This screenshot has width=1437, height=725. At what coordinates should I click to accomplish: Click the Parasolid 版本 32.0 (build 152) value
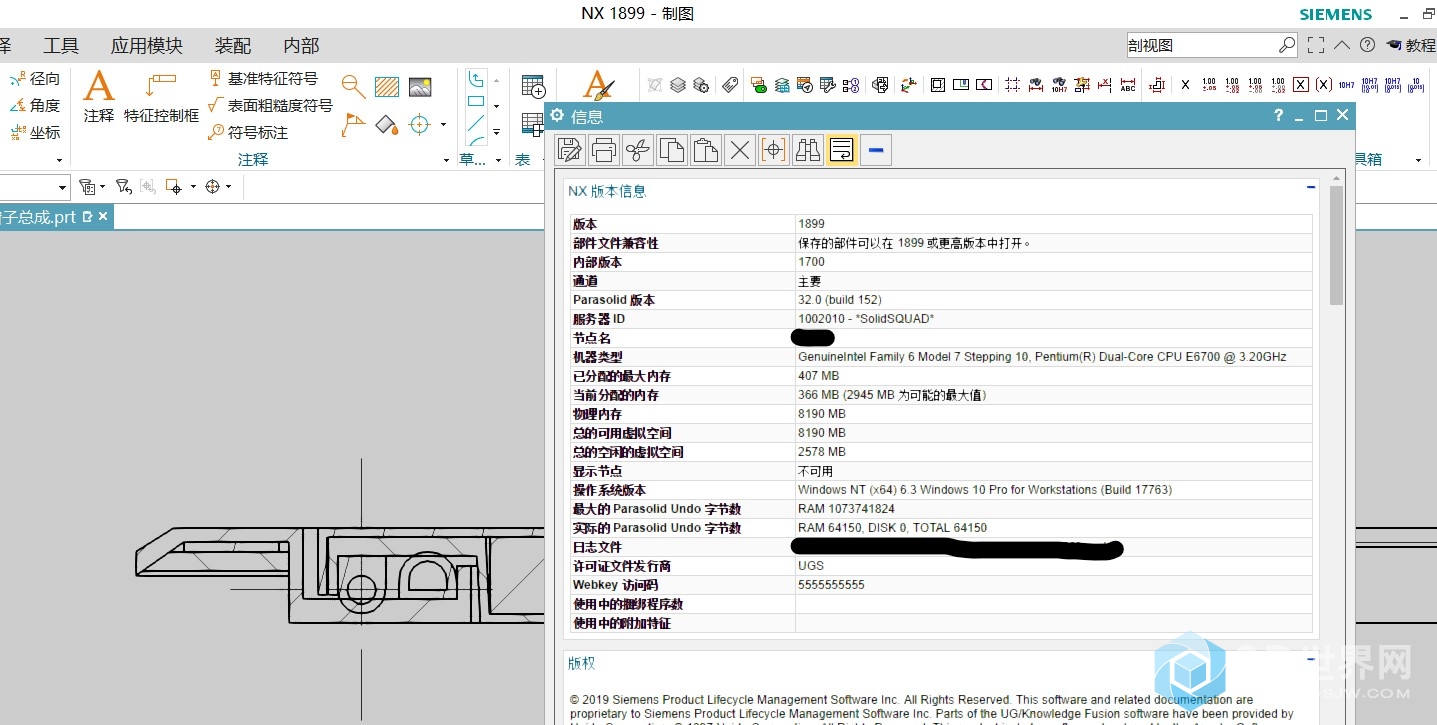pyautogui.click(x=840, y=299)
